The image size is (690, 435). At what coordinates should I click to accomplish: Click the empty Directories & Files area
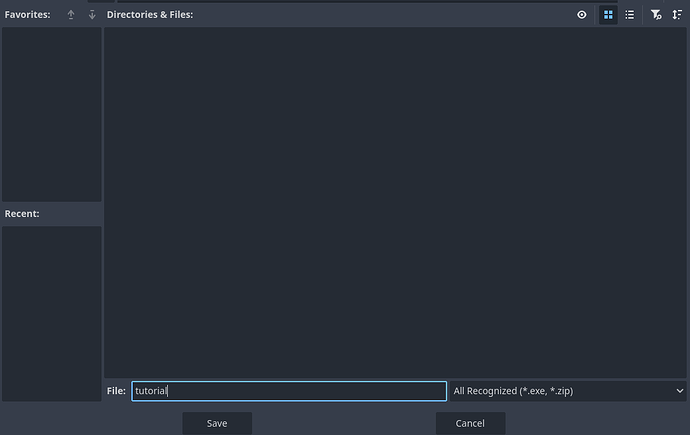(395, 200)
